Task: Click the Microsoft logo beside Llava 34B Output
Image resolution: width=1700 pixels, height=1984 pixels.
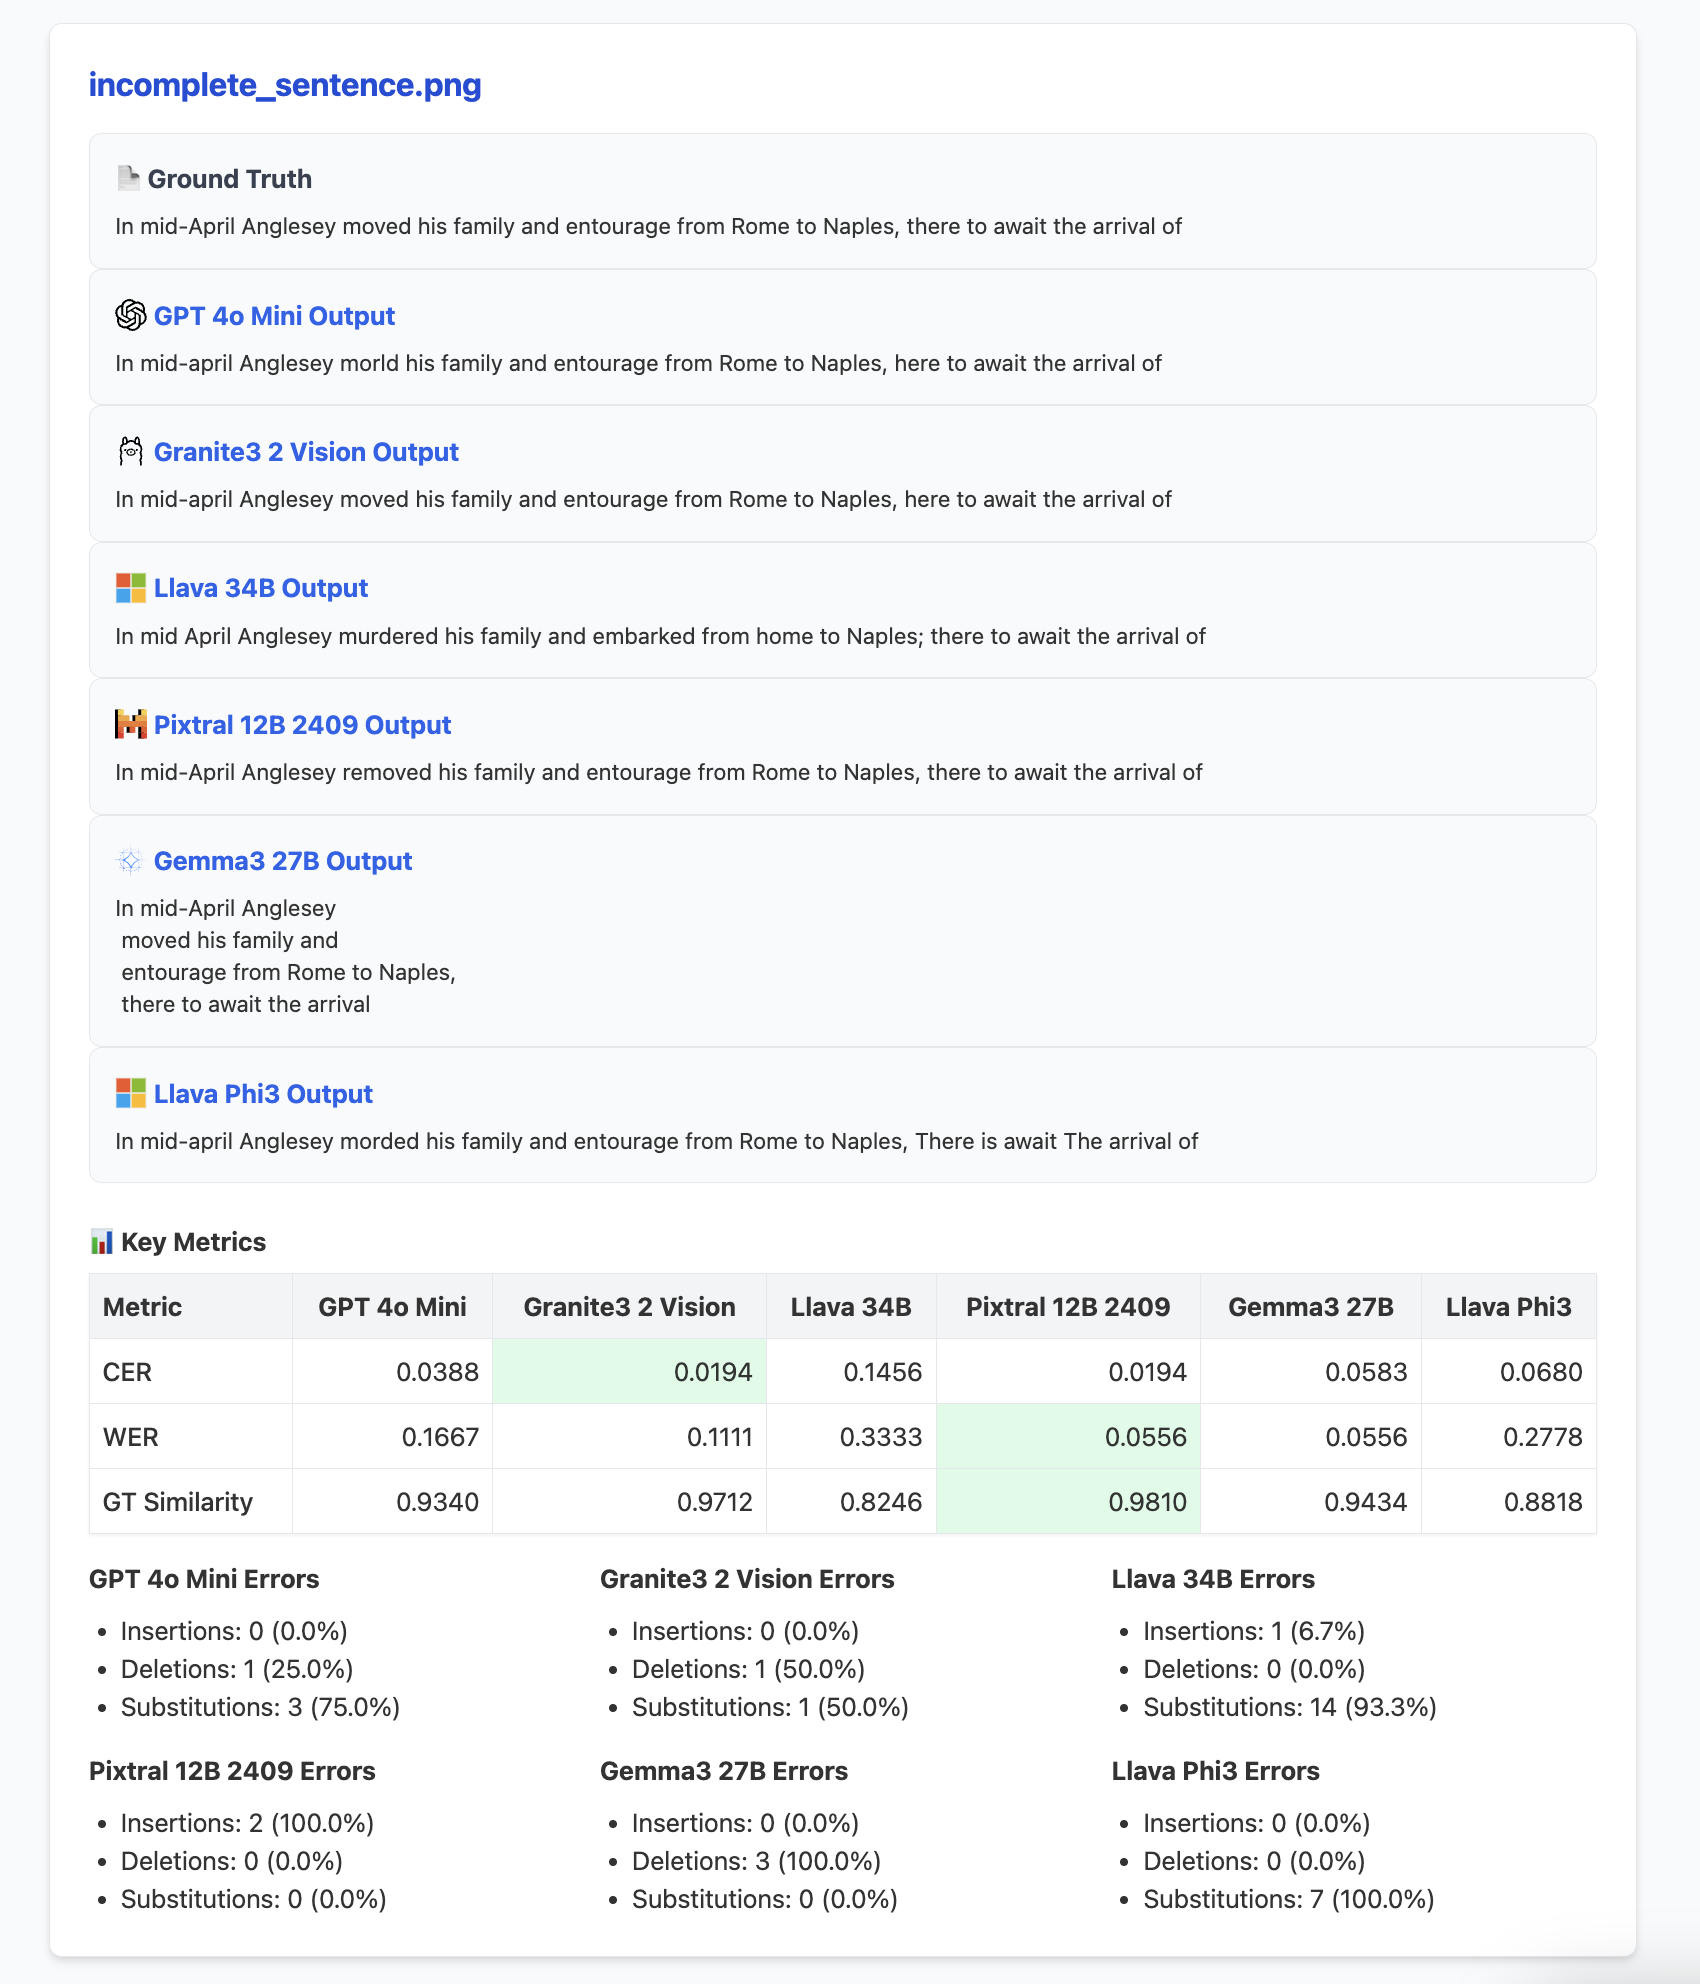Action: (130, 588)
